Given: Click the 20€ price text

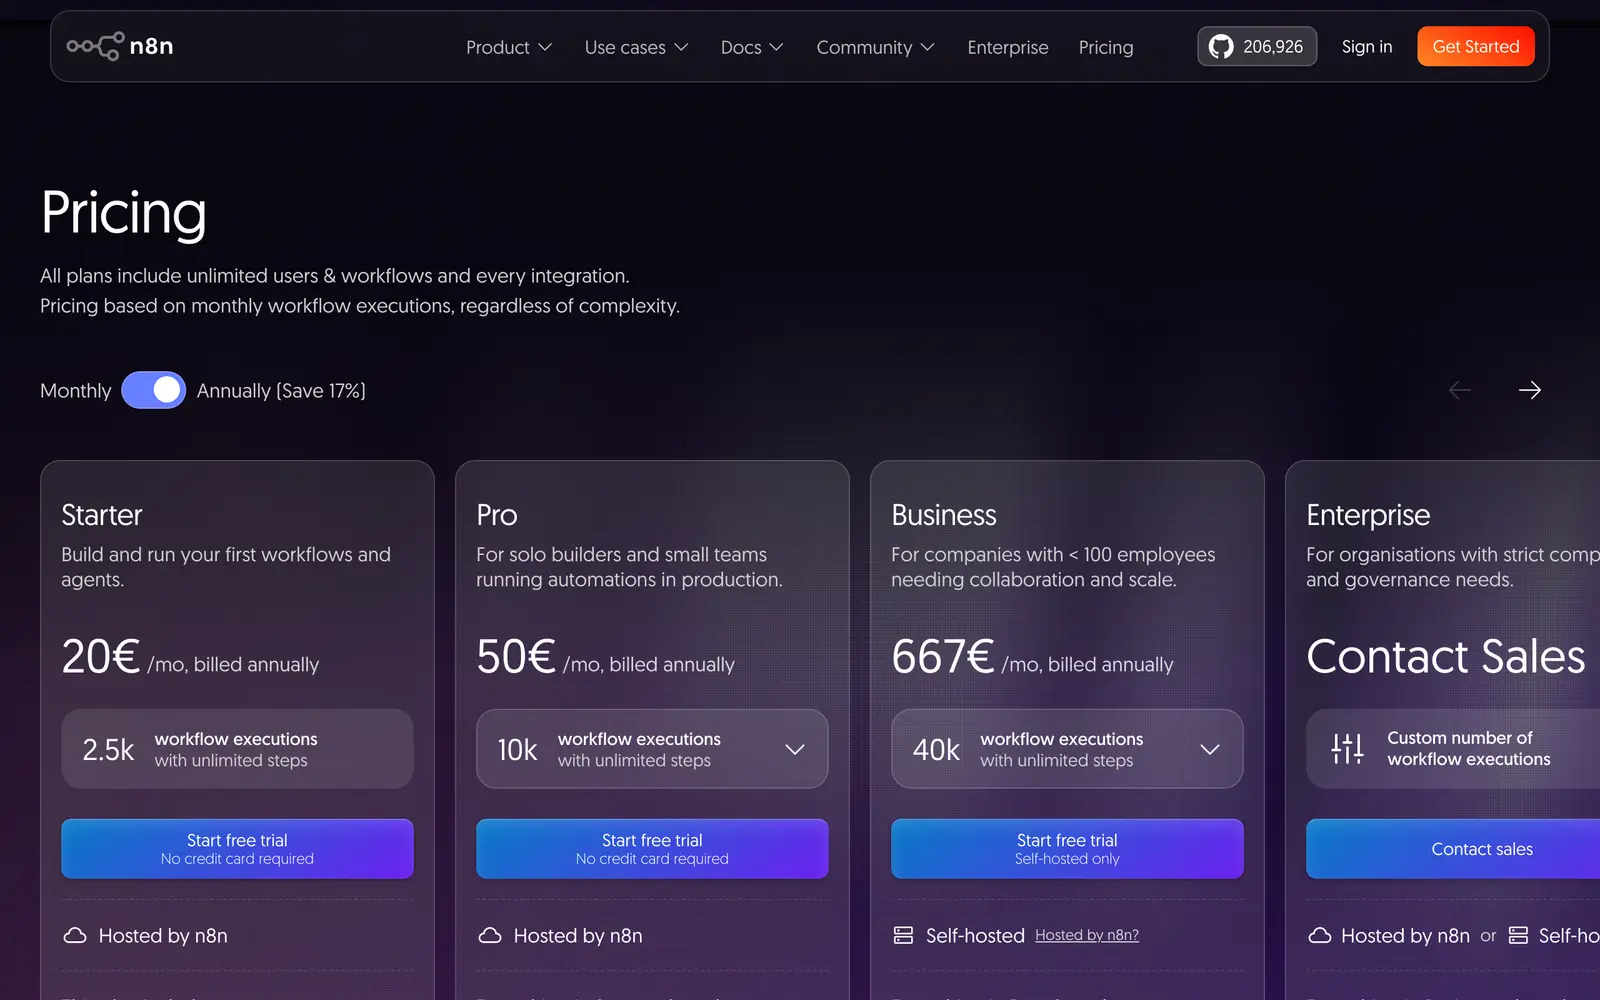Looking at the screenshot, I should [x=100, y=657].
